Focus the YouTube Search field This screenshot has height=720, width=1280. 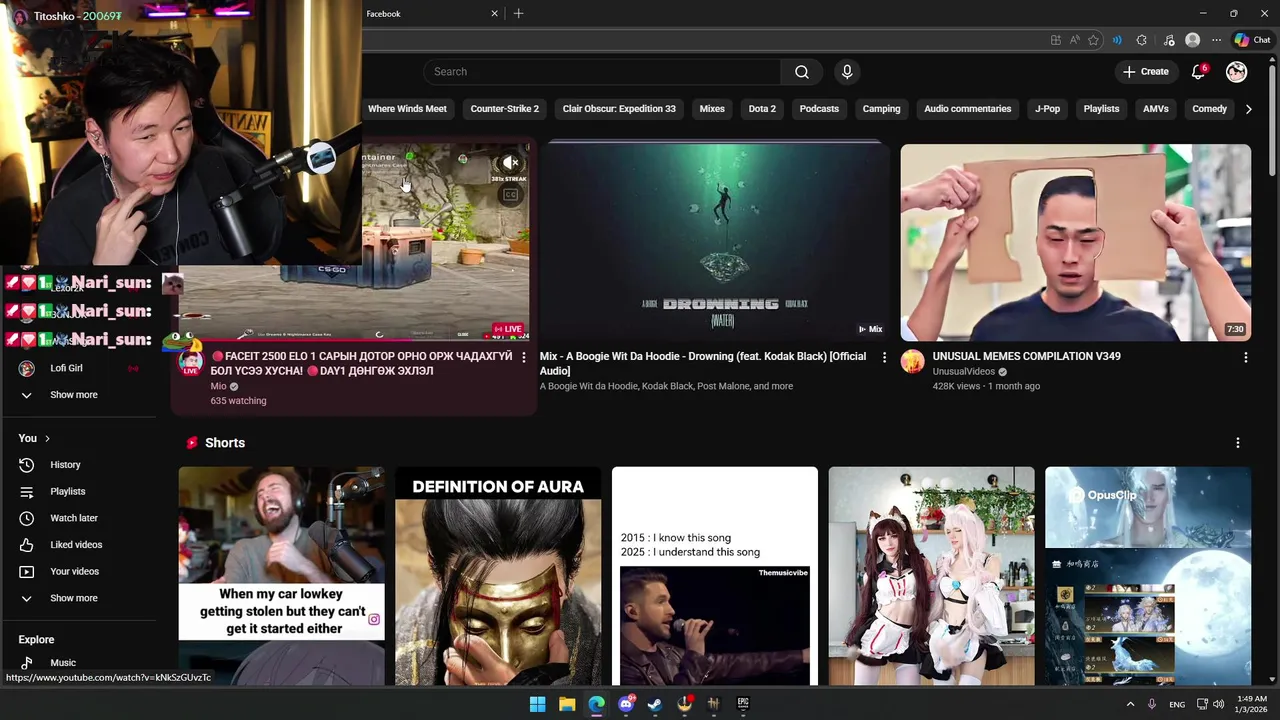(x=602, y=72)
